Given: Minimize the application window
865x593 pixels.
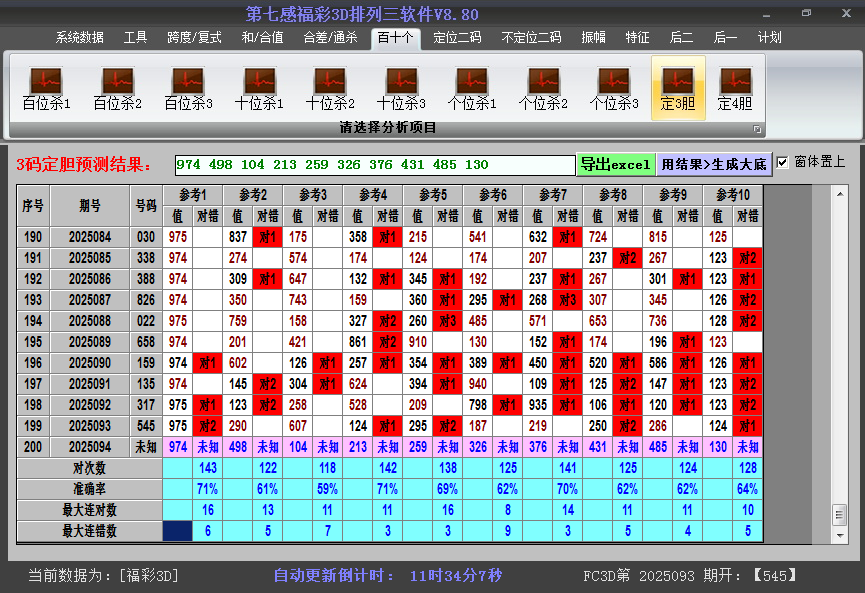Looking at the screenshot, I should [766, 14].
